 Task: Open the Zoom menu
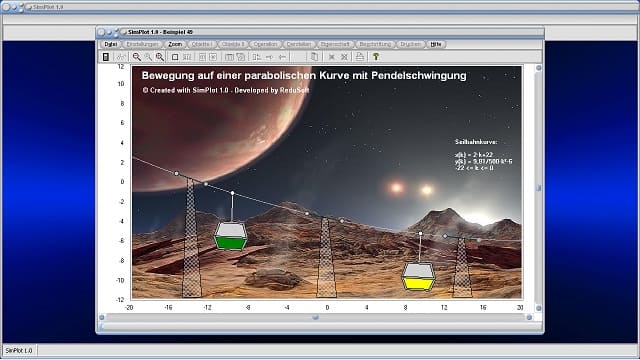click(175, 44)
